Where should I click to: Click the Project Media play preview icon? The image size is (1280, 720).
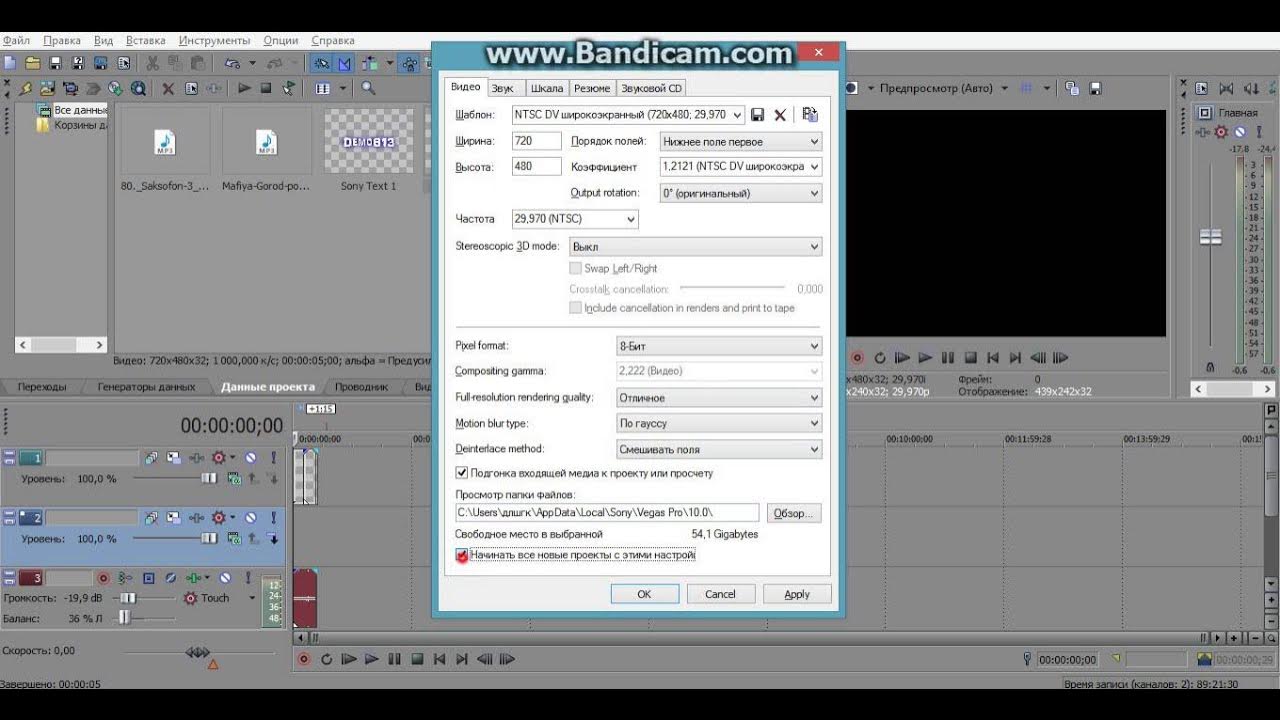coord(245,88)
